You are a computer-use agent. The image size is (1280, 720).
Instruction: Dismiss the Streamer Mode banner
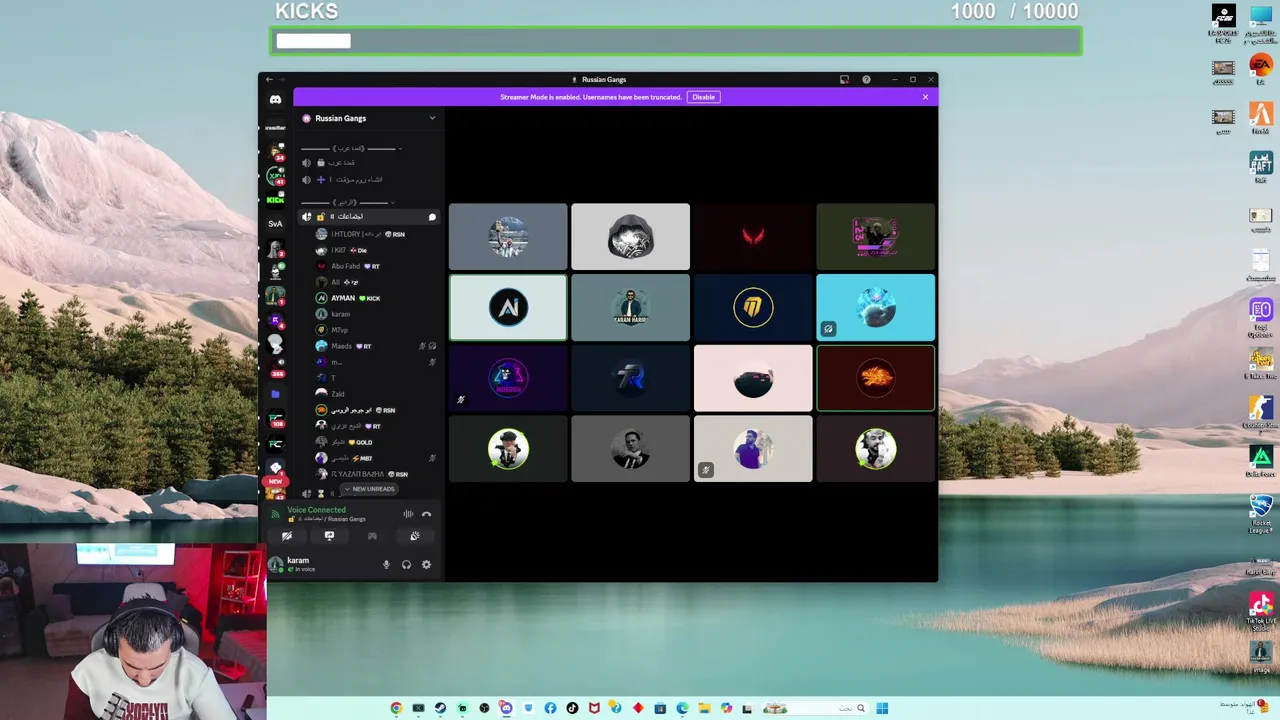925,97
